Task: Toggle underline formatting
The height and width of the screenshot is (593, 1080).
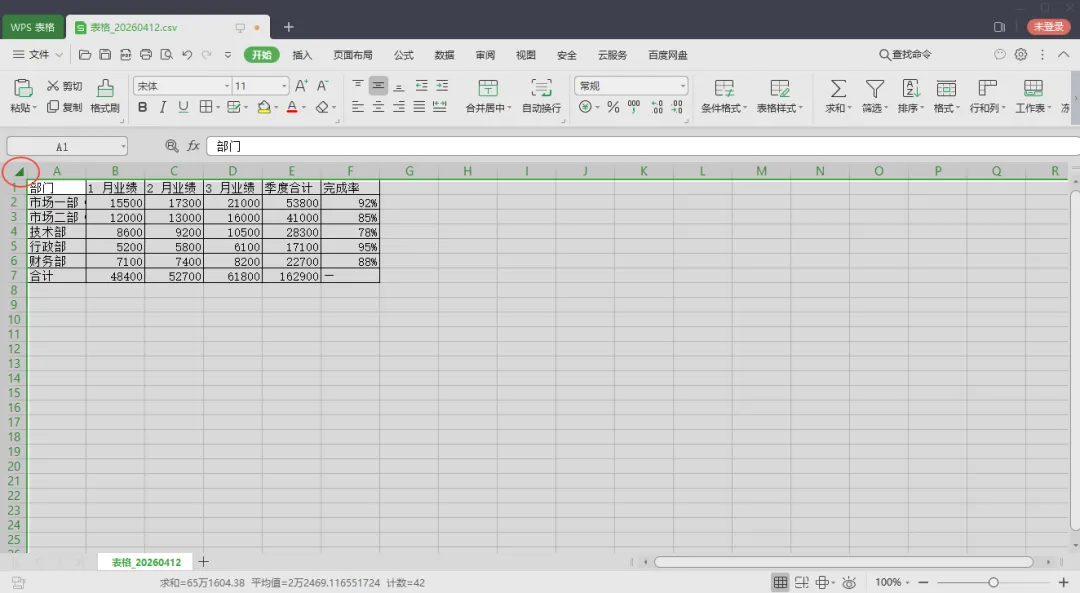Action: click(x=183, y=107)
